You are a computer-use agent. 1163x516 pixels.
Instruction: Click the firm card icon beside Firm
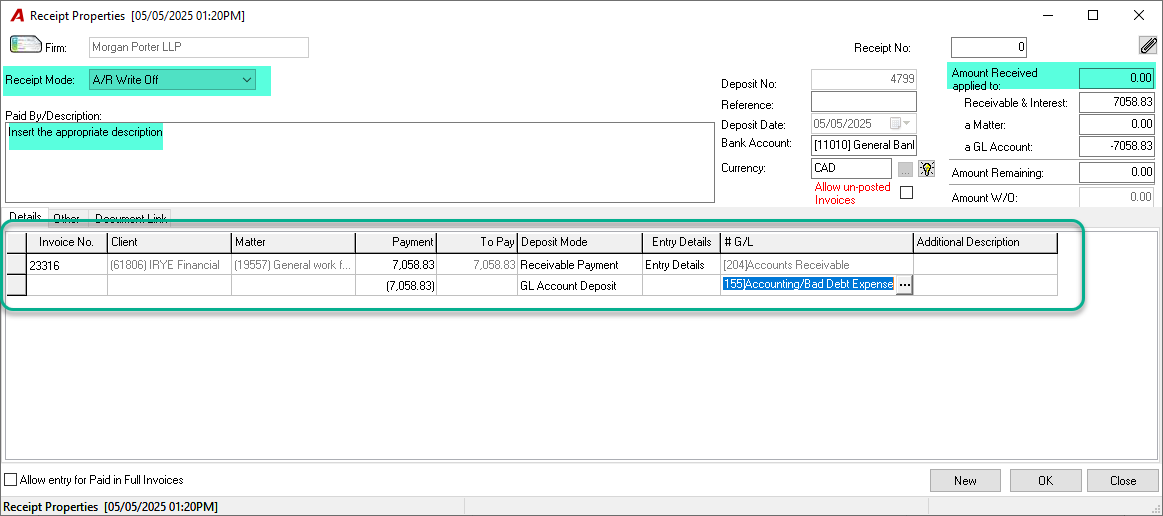click(25, 45)
